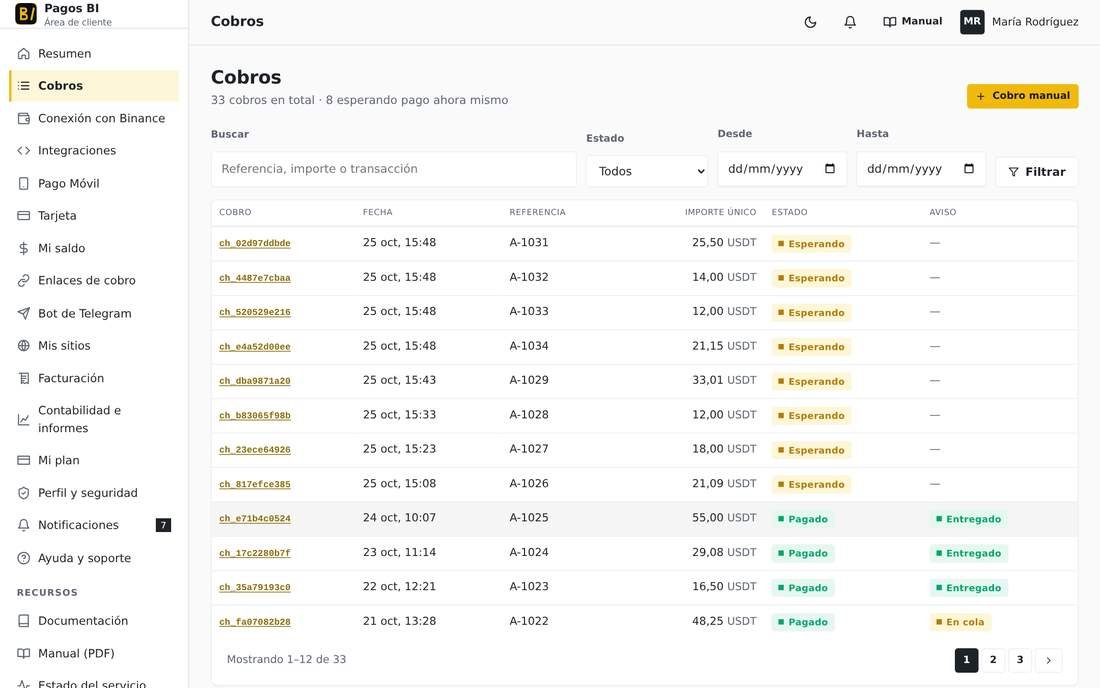Open charge ch_e71b4c0524

pyautogui.click(x=255, y=518)
